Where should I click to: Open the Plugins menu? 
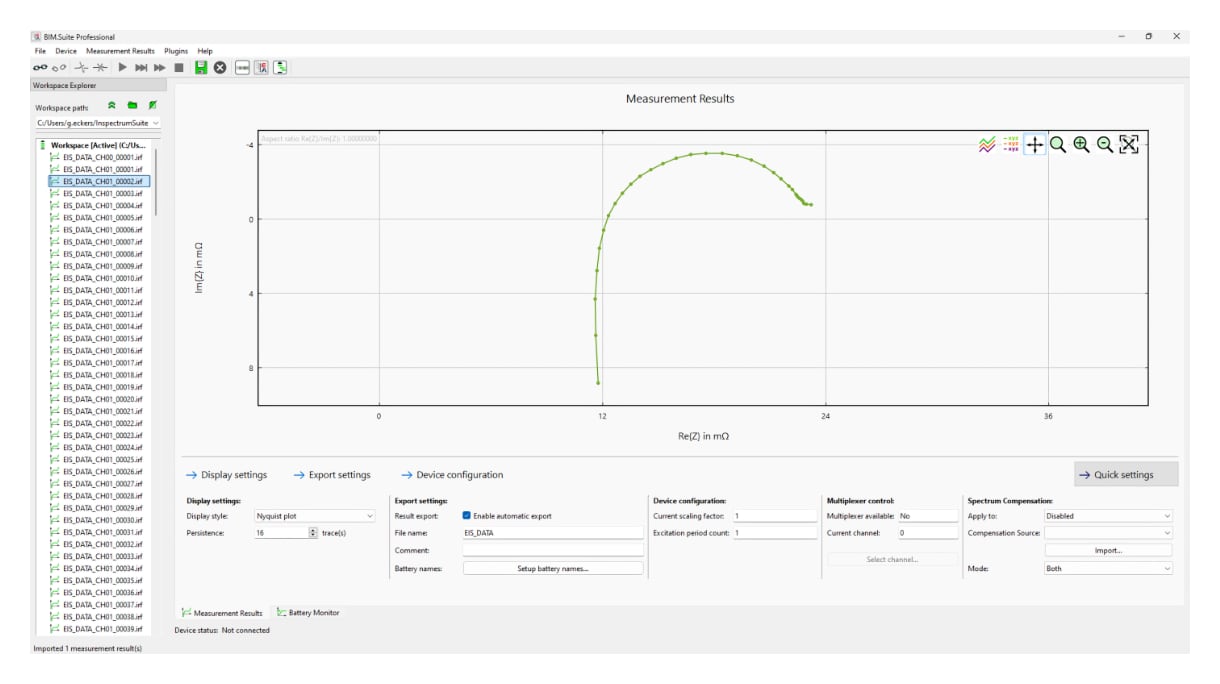176,50
